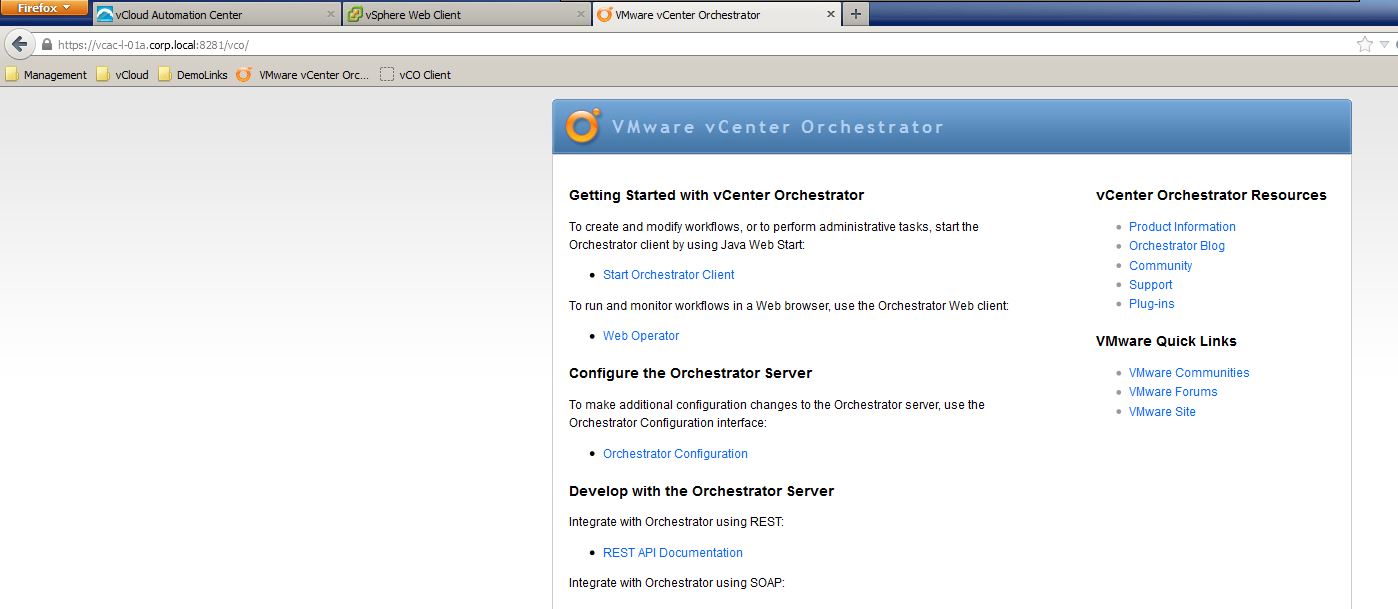Click the Start Orchestrator Client link
The height and width of the screenshot is (609, 1398).
(668, 275)
